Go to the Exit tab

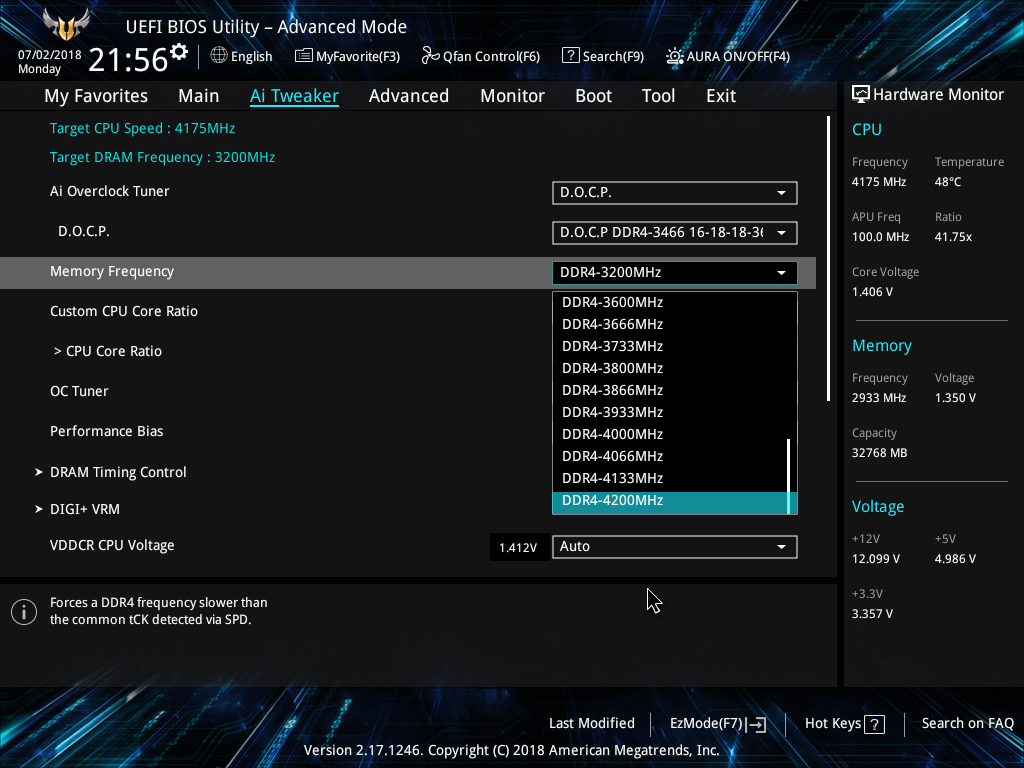pyautogui.click(x=721, y=96)
